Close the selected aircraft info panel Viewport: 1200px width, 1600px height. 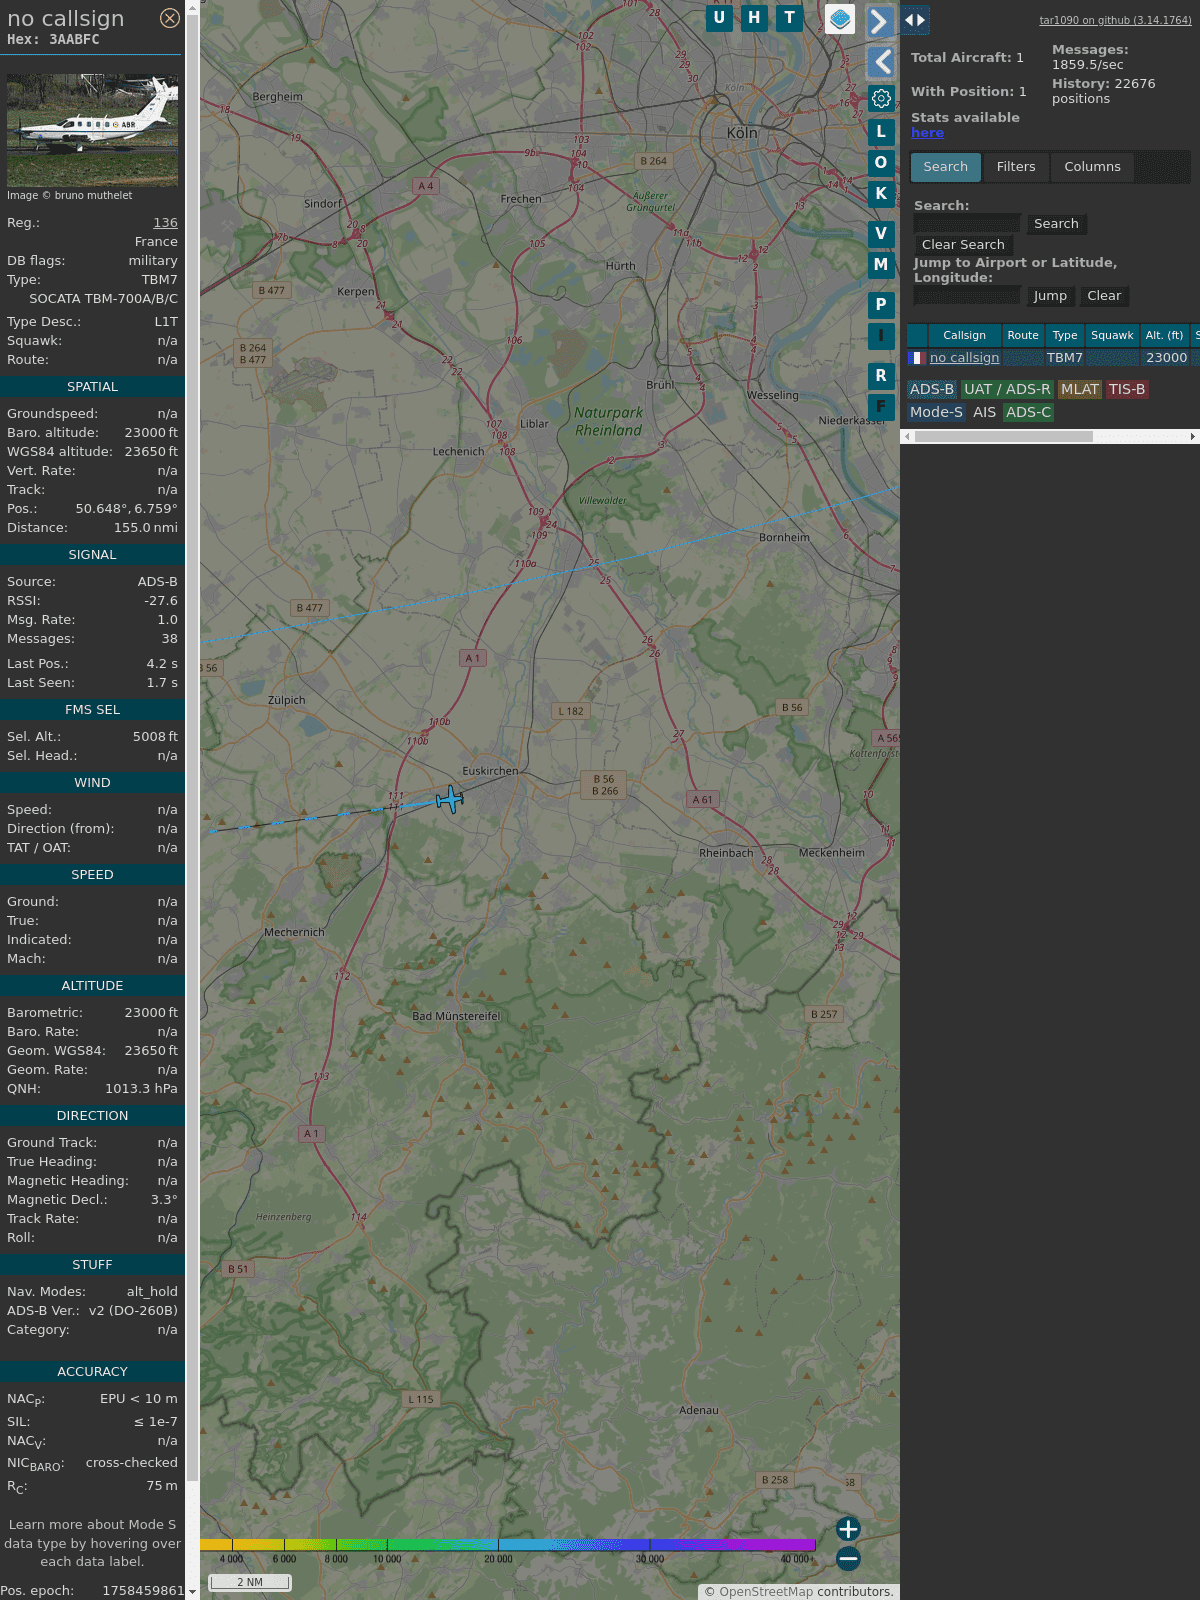click(x=170, y=18)
